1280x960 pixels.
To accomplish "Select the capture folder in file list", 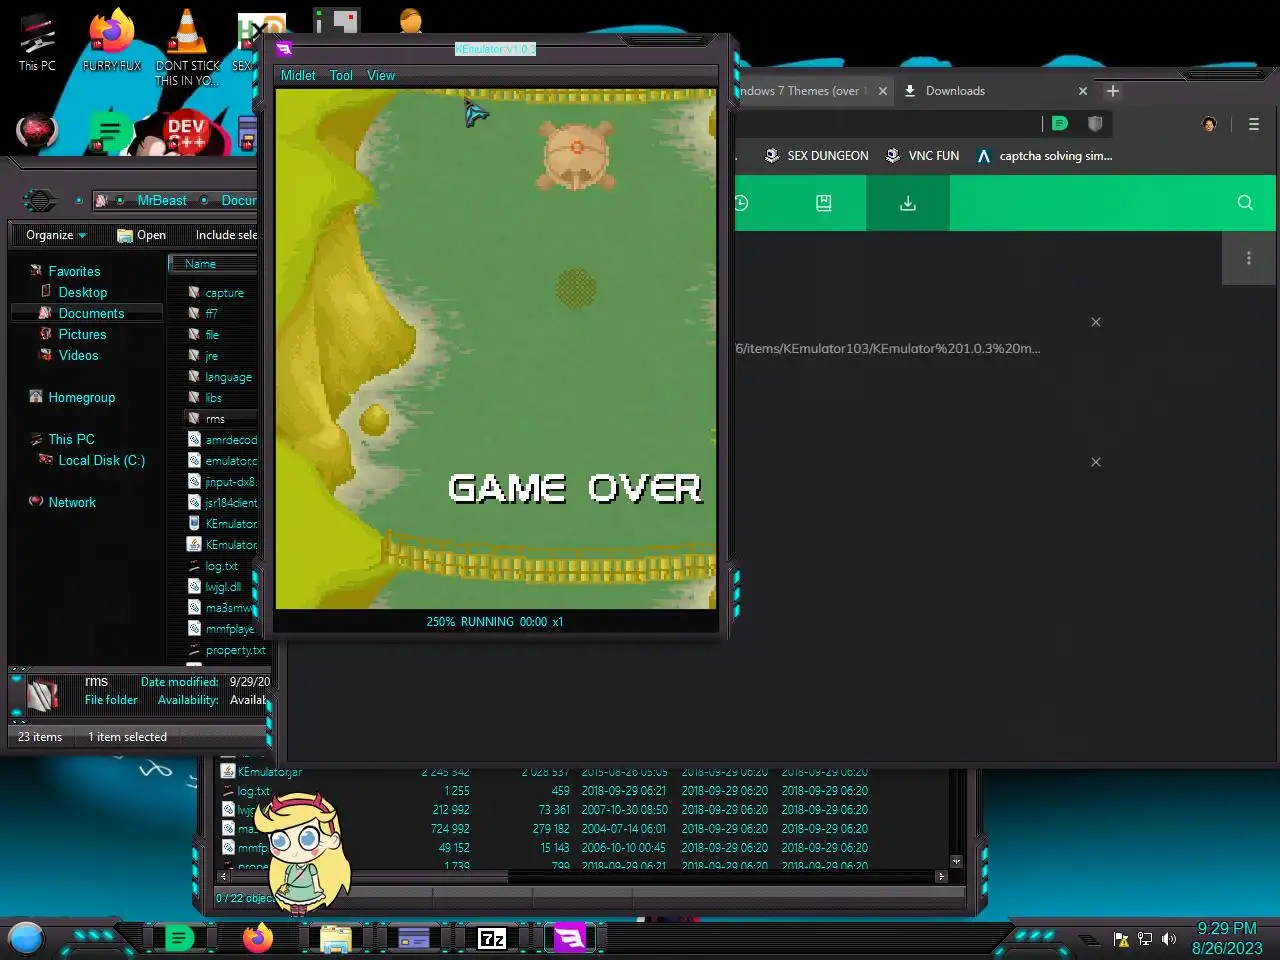I will point(224,293).
